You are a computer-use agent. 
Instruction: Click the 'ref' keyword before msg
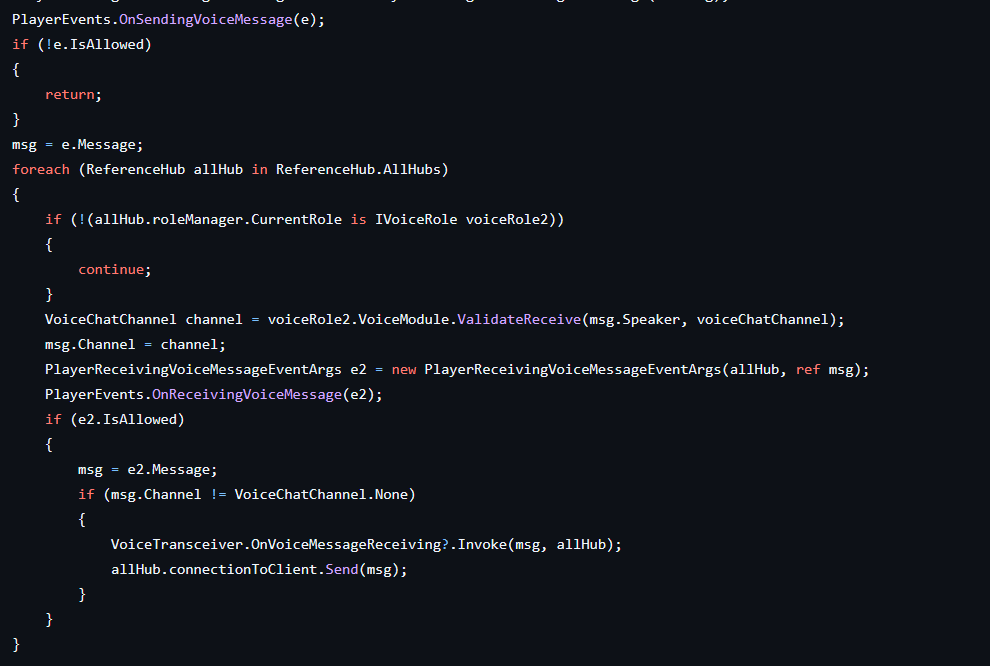[808, 370]
